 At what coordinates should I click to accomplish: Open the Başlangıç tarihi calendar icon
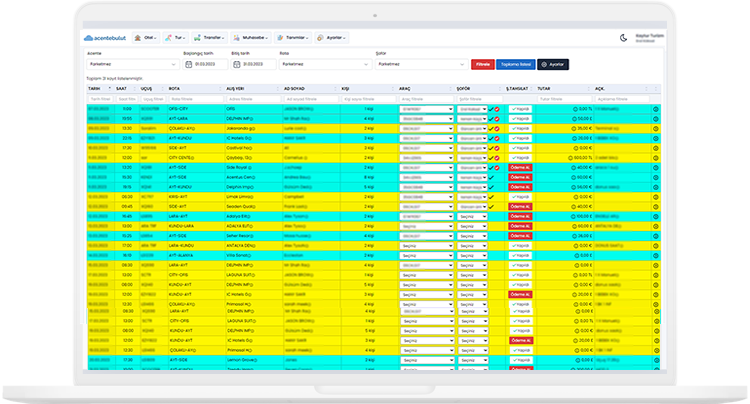click(188, 64)
